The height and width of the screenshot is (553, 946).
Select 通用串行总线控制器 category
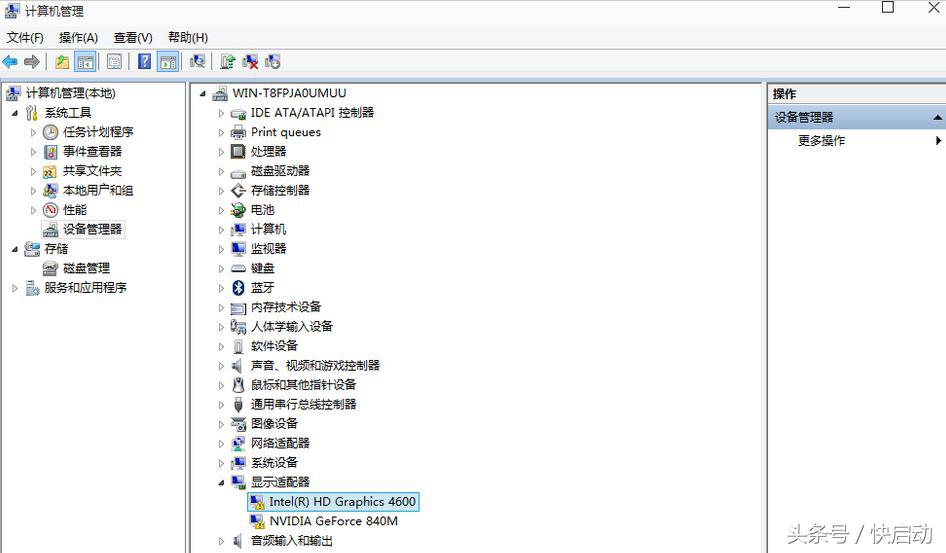(303, 404)
